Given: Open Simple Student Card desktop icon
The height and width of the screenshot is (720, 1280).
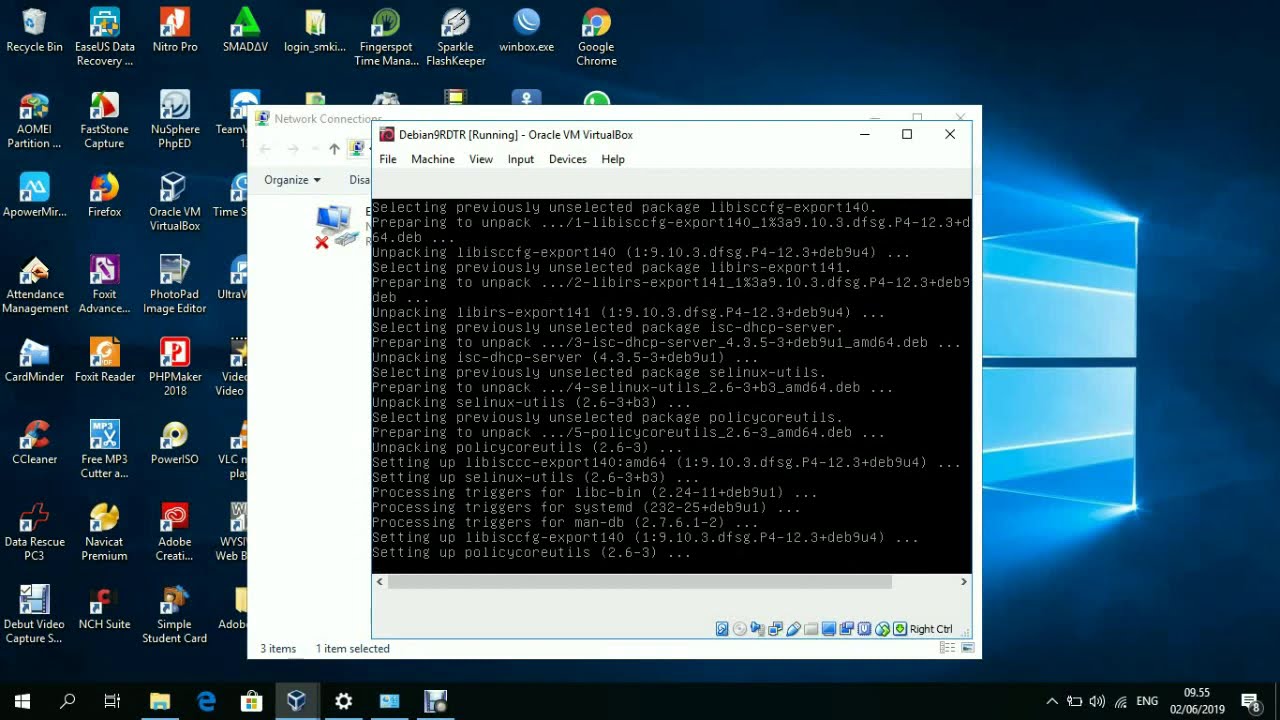Looking at the screenshot, I should click(x=175, y=614).
